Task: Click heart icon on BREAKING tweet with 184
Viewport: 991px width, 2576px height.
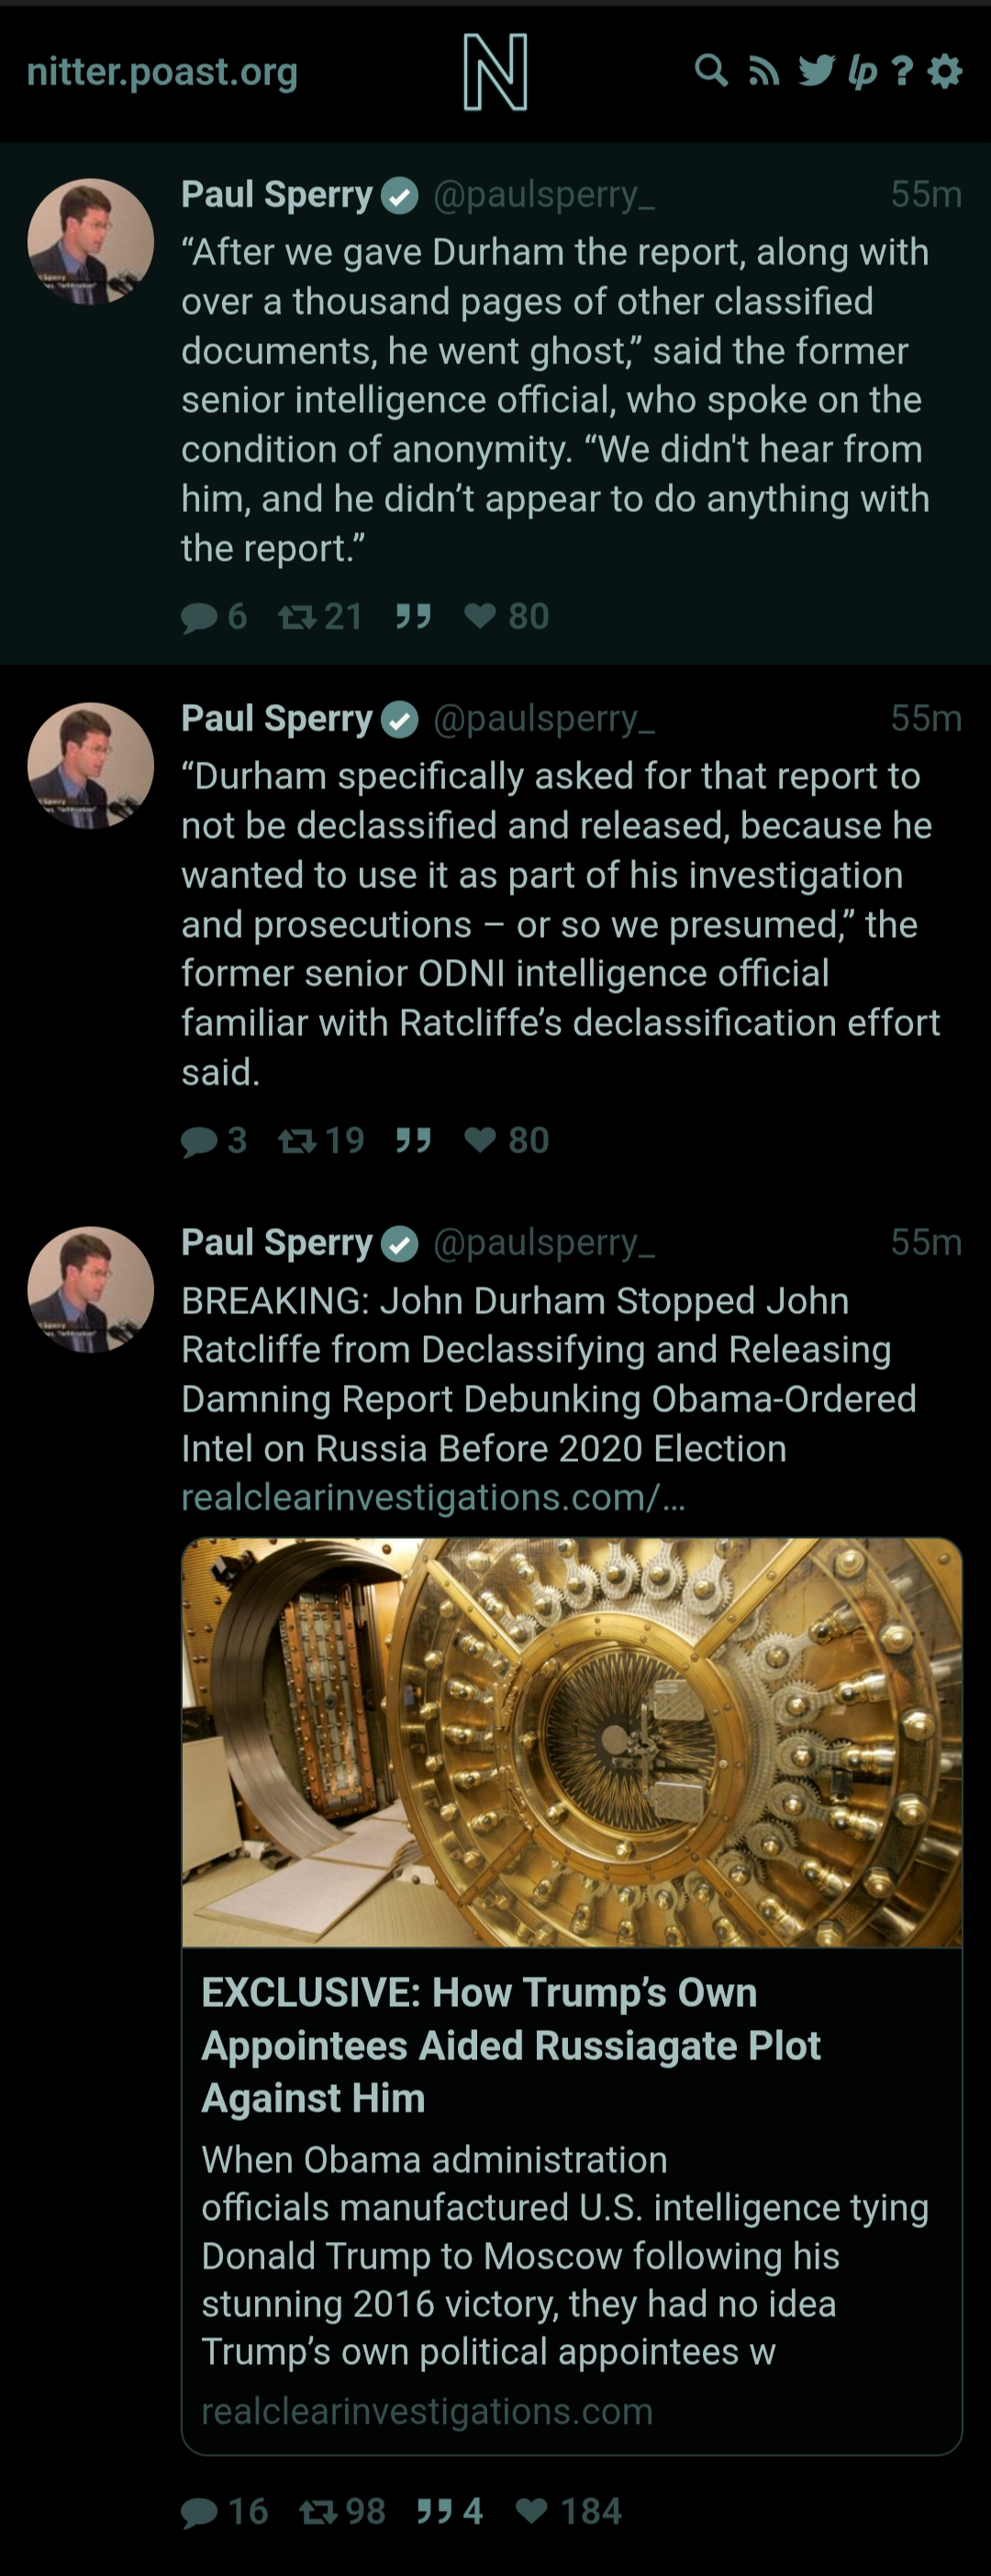Action: 531,2511
